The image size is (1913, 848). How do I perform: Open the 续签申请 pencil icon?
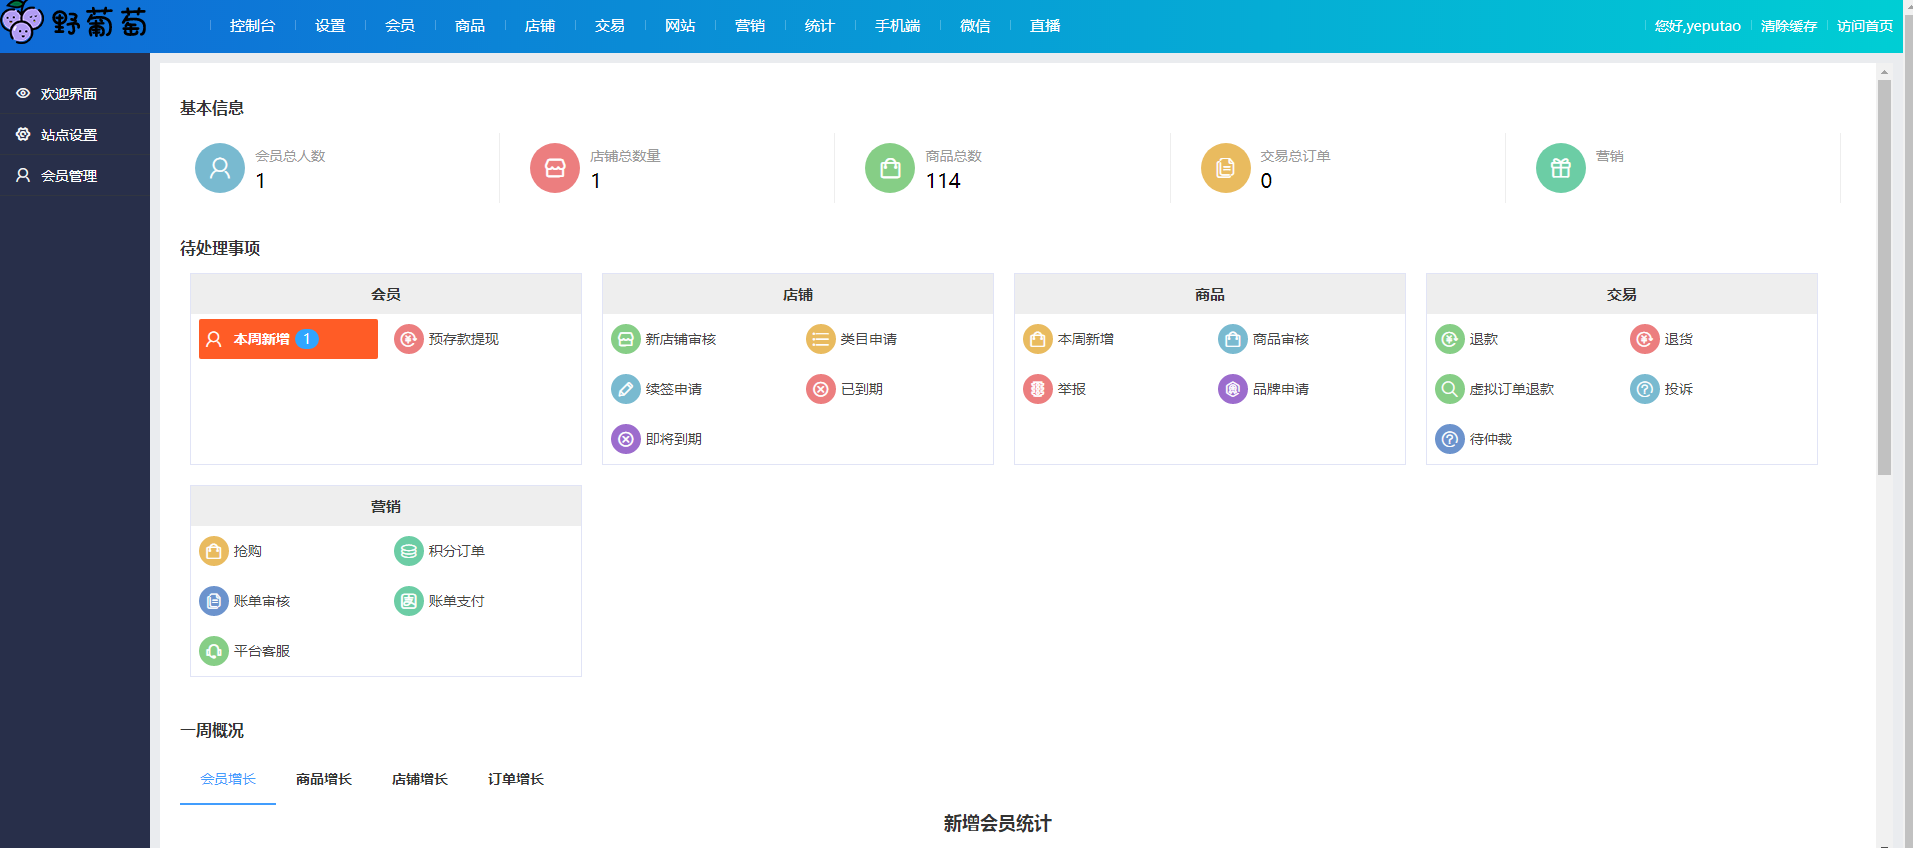625,390
